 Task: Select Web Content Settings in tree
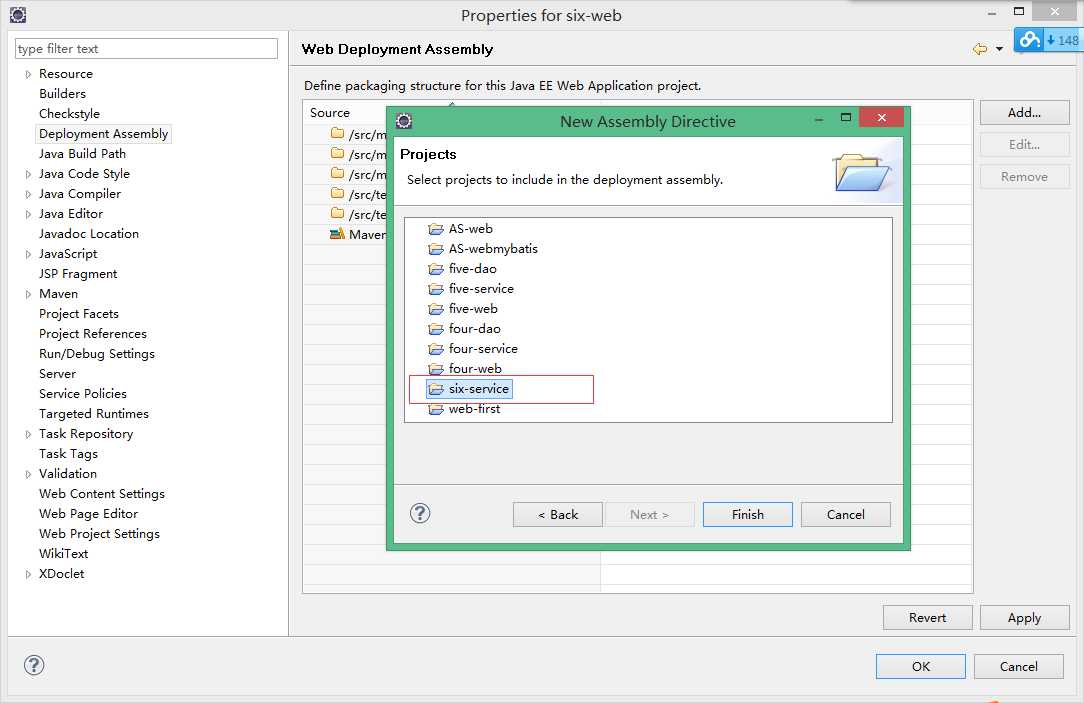pos(102,494)
